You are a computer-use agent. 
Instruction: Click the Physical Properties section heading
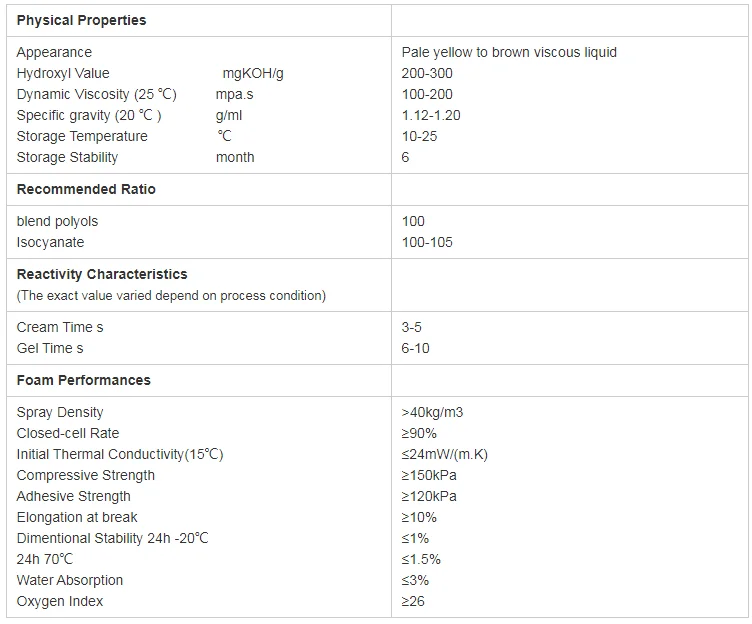pos(81,20)
